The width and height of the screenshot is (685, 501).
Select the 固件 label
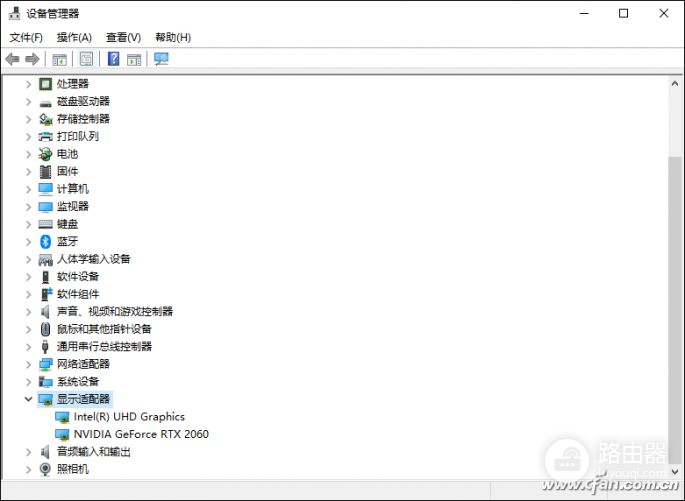(67, 171)
